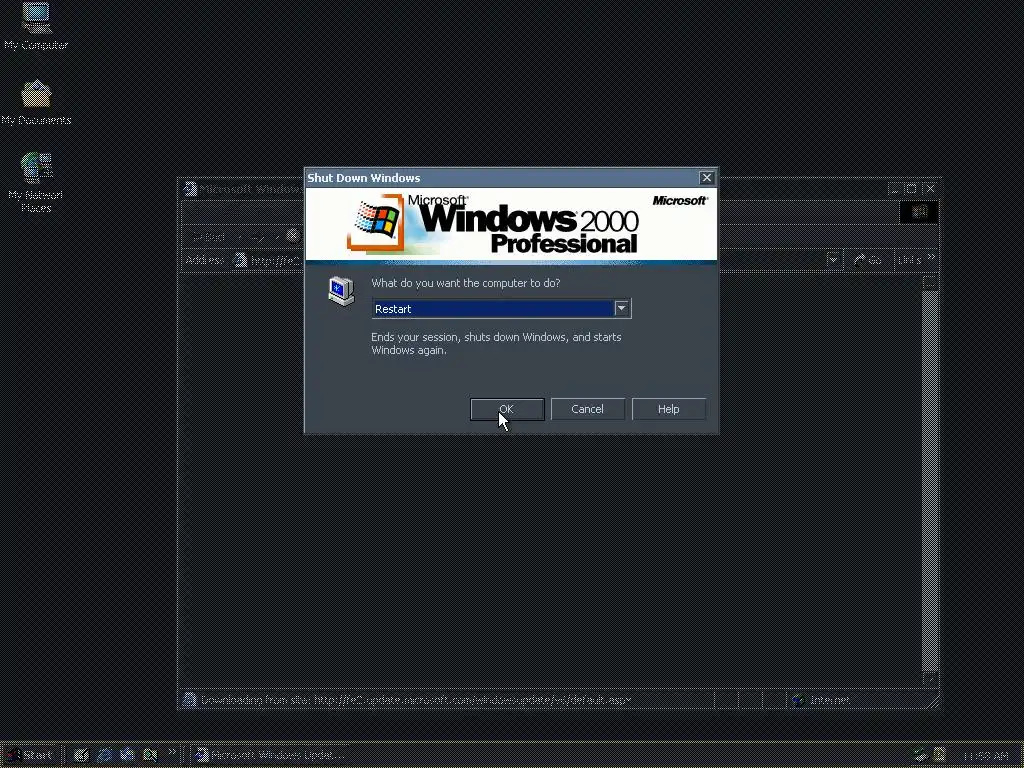Open Help in the Shut Down dialog
Screen dimensions: 1024x768
pyautogui.click(x=668, y=409)
